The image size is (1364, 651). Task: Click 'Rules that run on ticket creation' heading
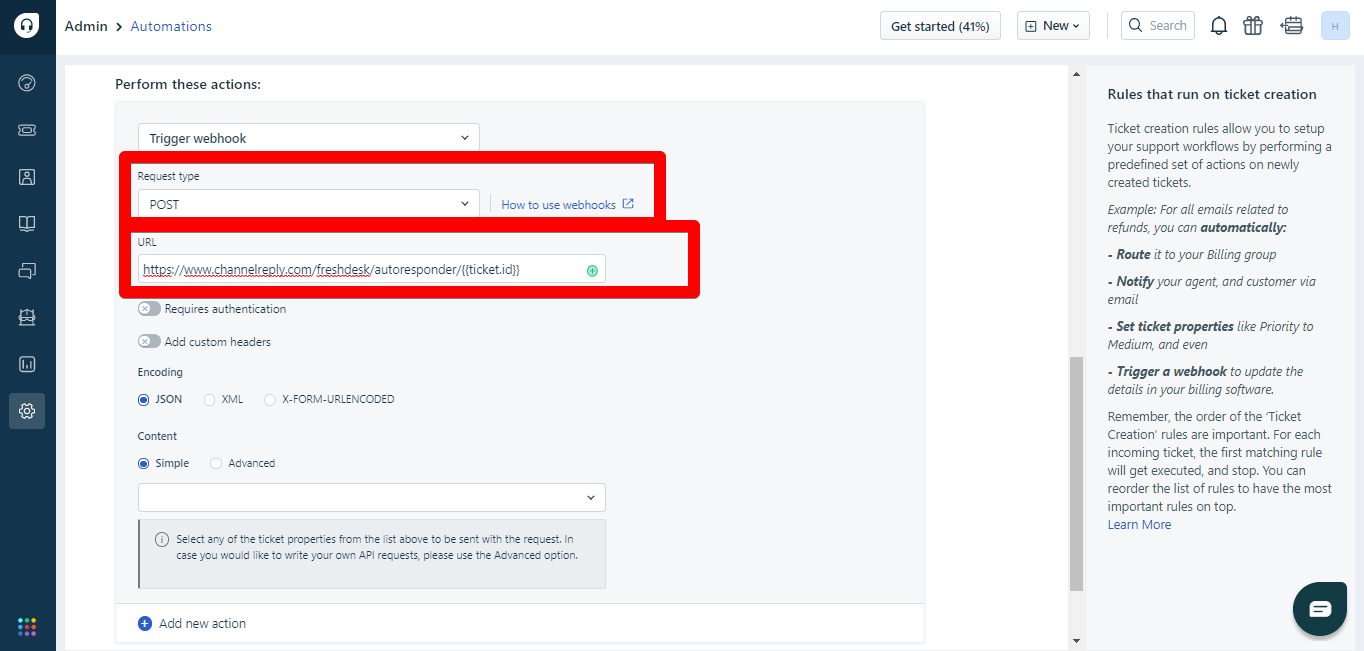click(x=1212, y=94)
